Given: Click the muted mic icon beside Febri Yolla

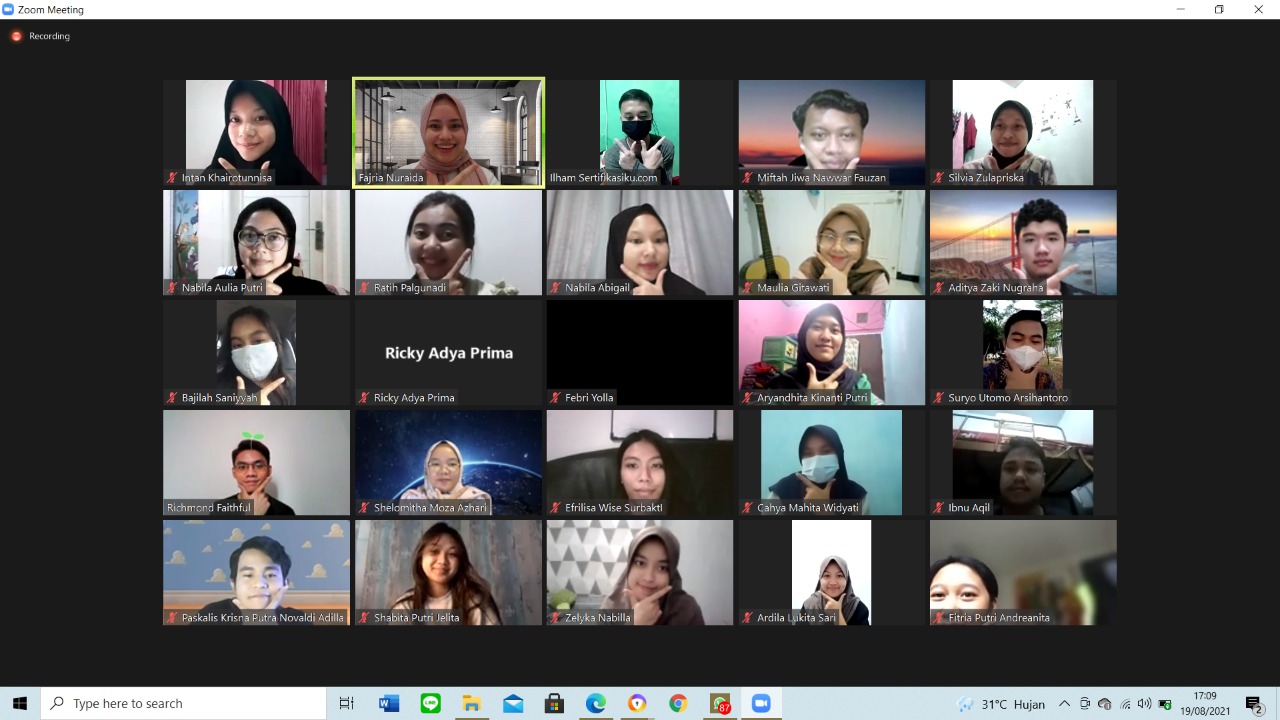Looking at the screenshot, I should click(x=557, y=398).
